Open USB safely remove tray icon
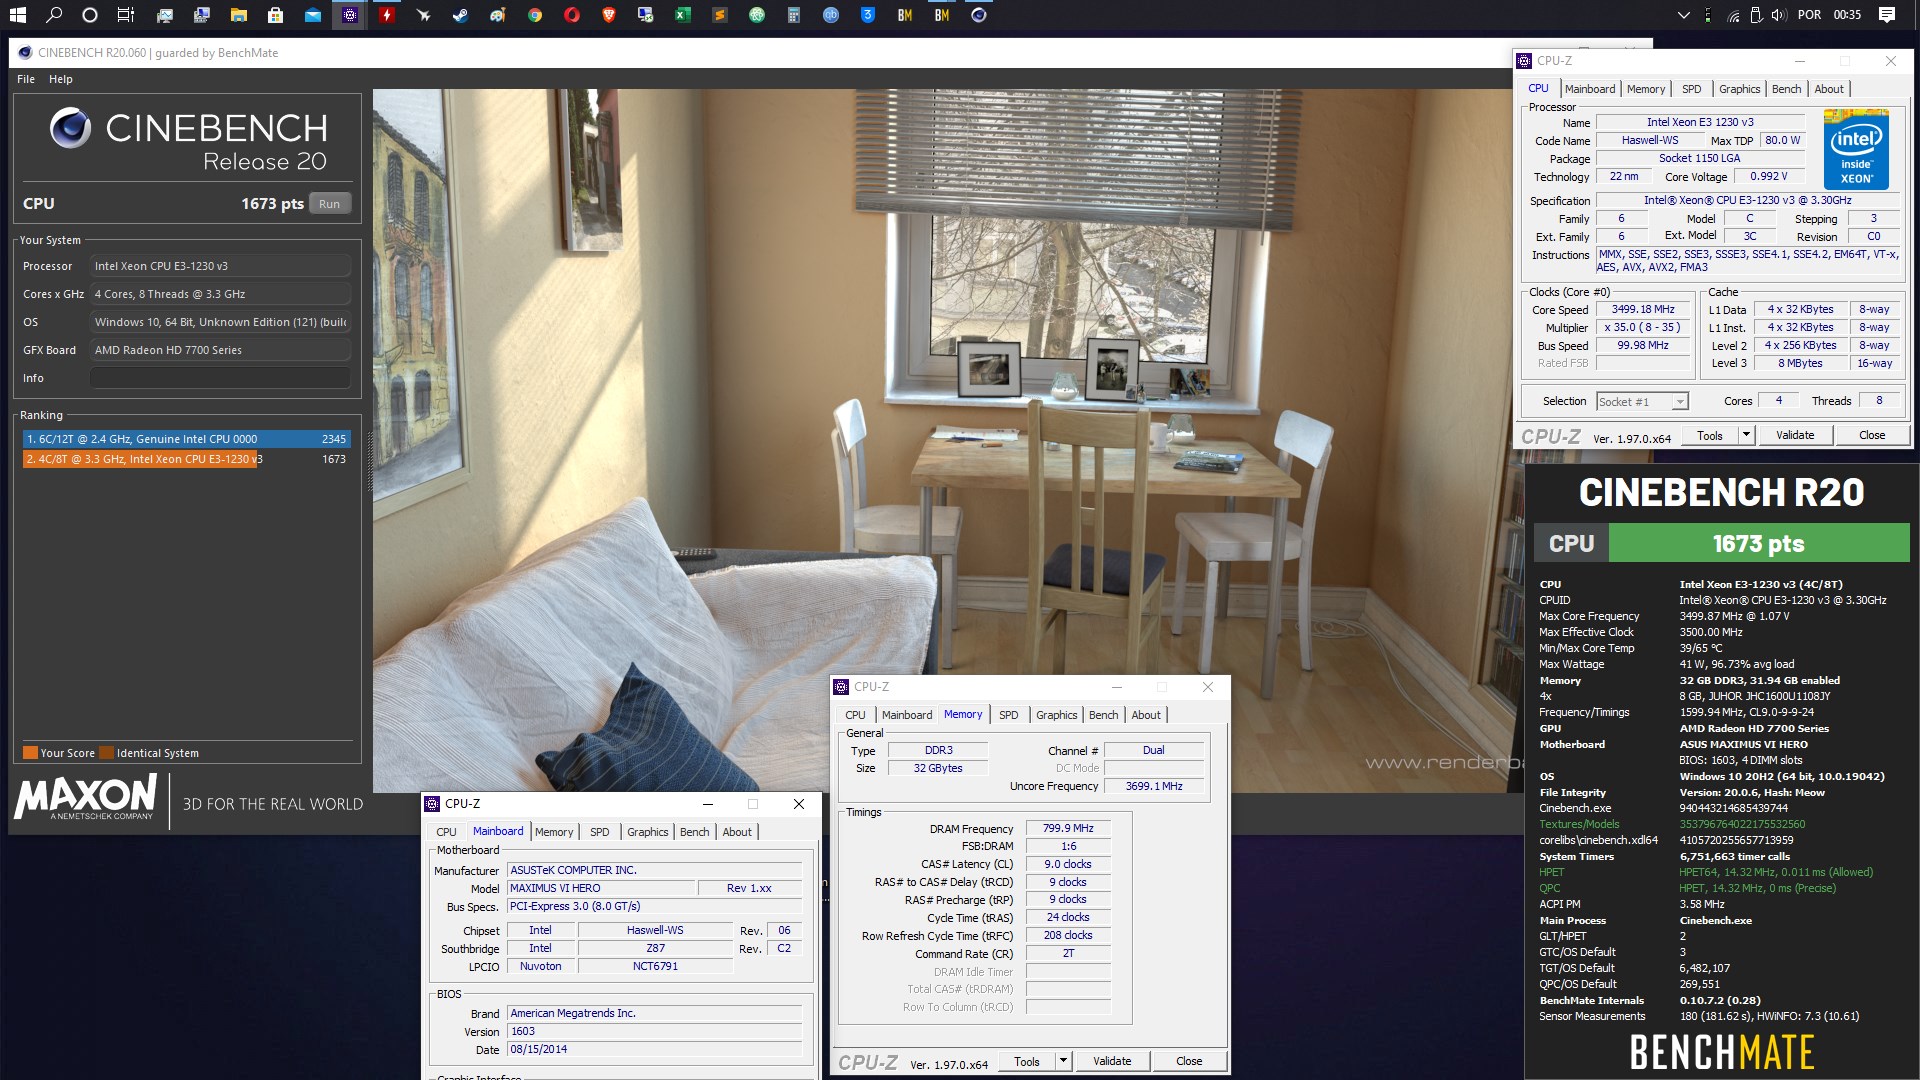Screen dimensions: 1920x1080 tap(1756, 15)
